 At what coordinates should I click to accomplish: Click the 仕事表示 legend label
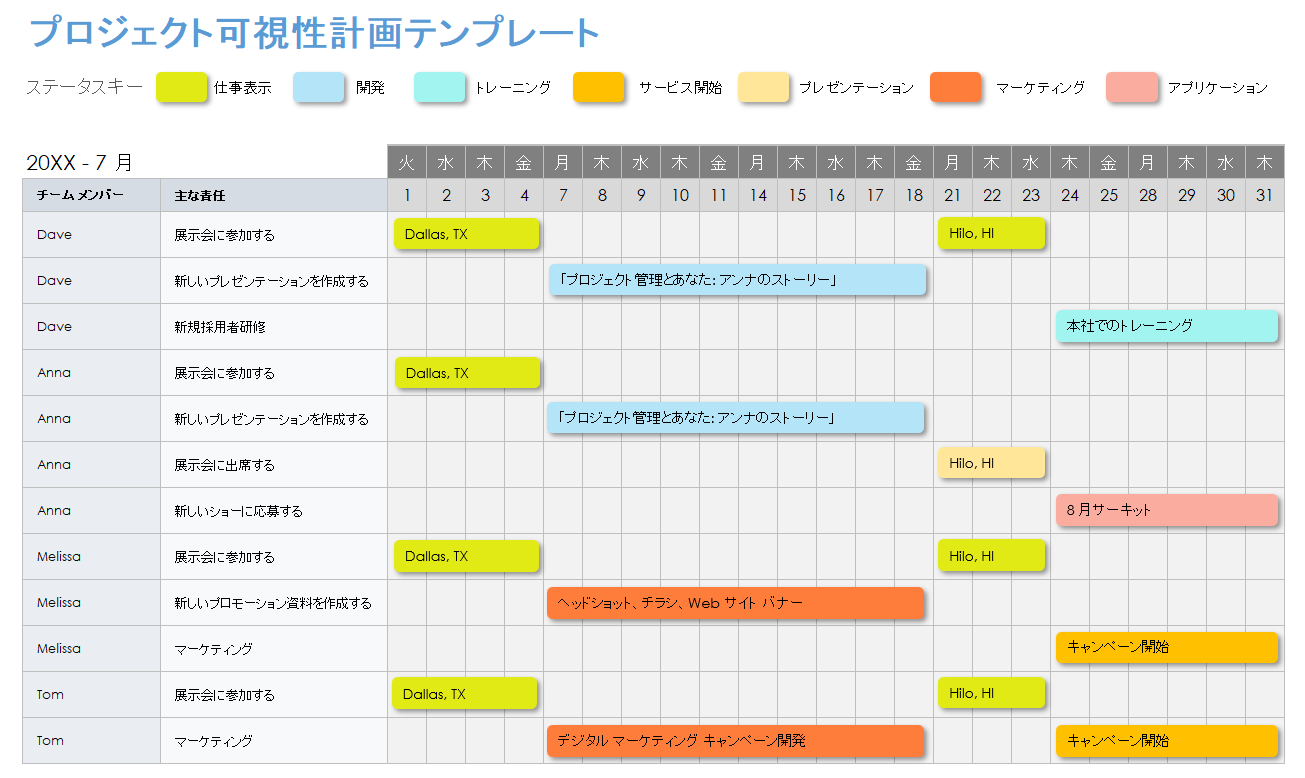[x=243, y=88]
